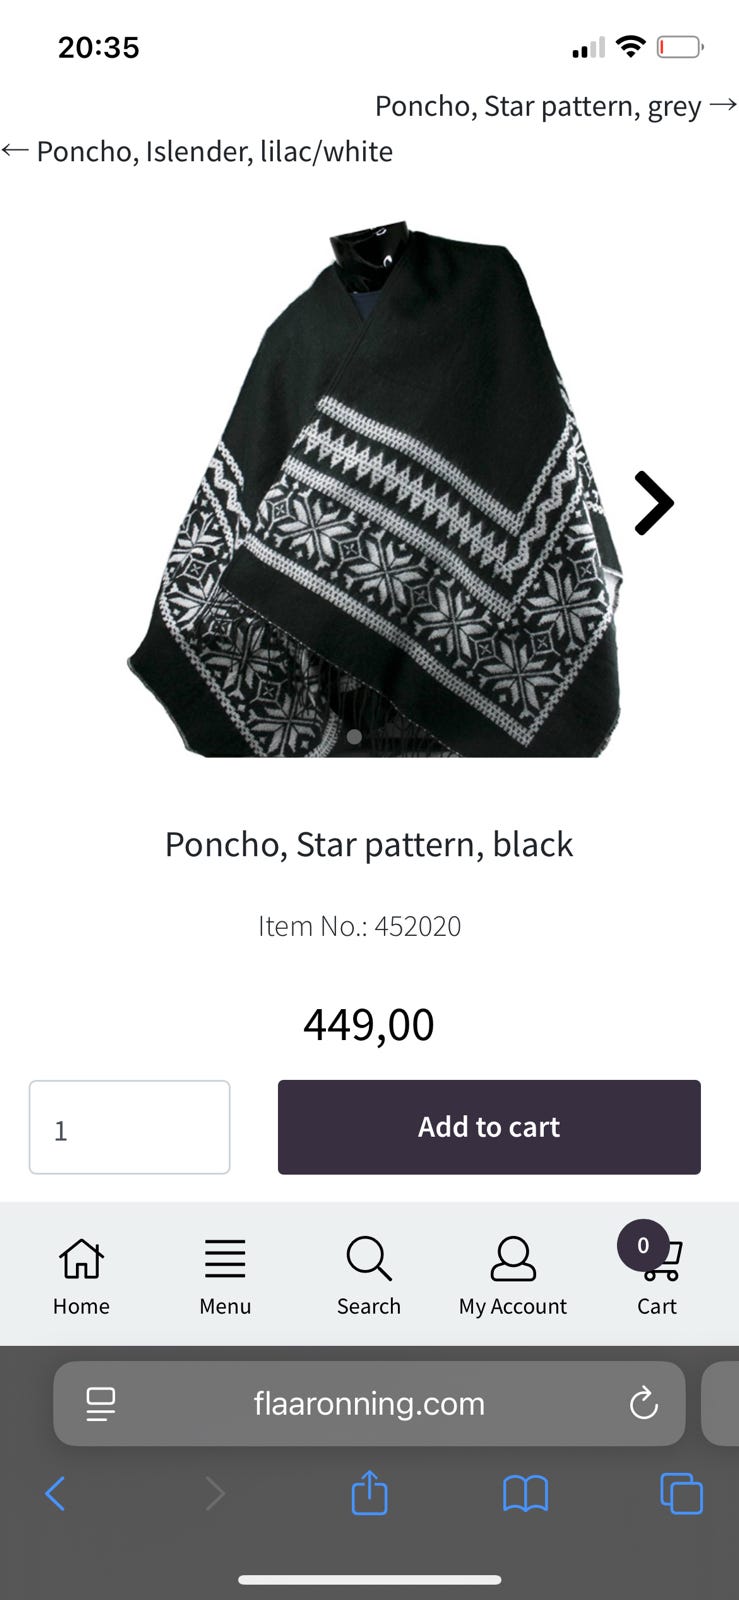
Task: Open page settings icon in address bar
Action: [x=101, y=1403]
